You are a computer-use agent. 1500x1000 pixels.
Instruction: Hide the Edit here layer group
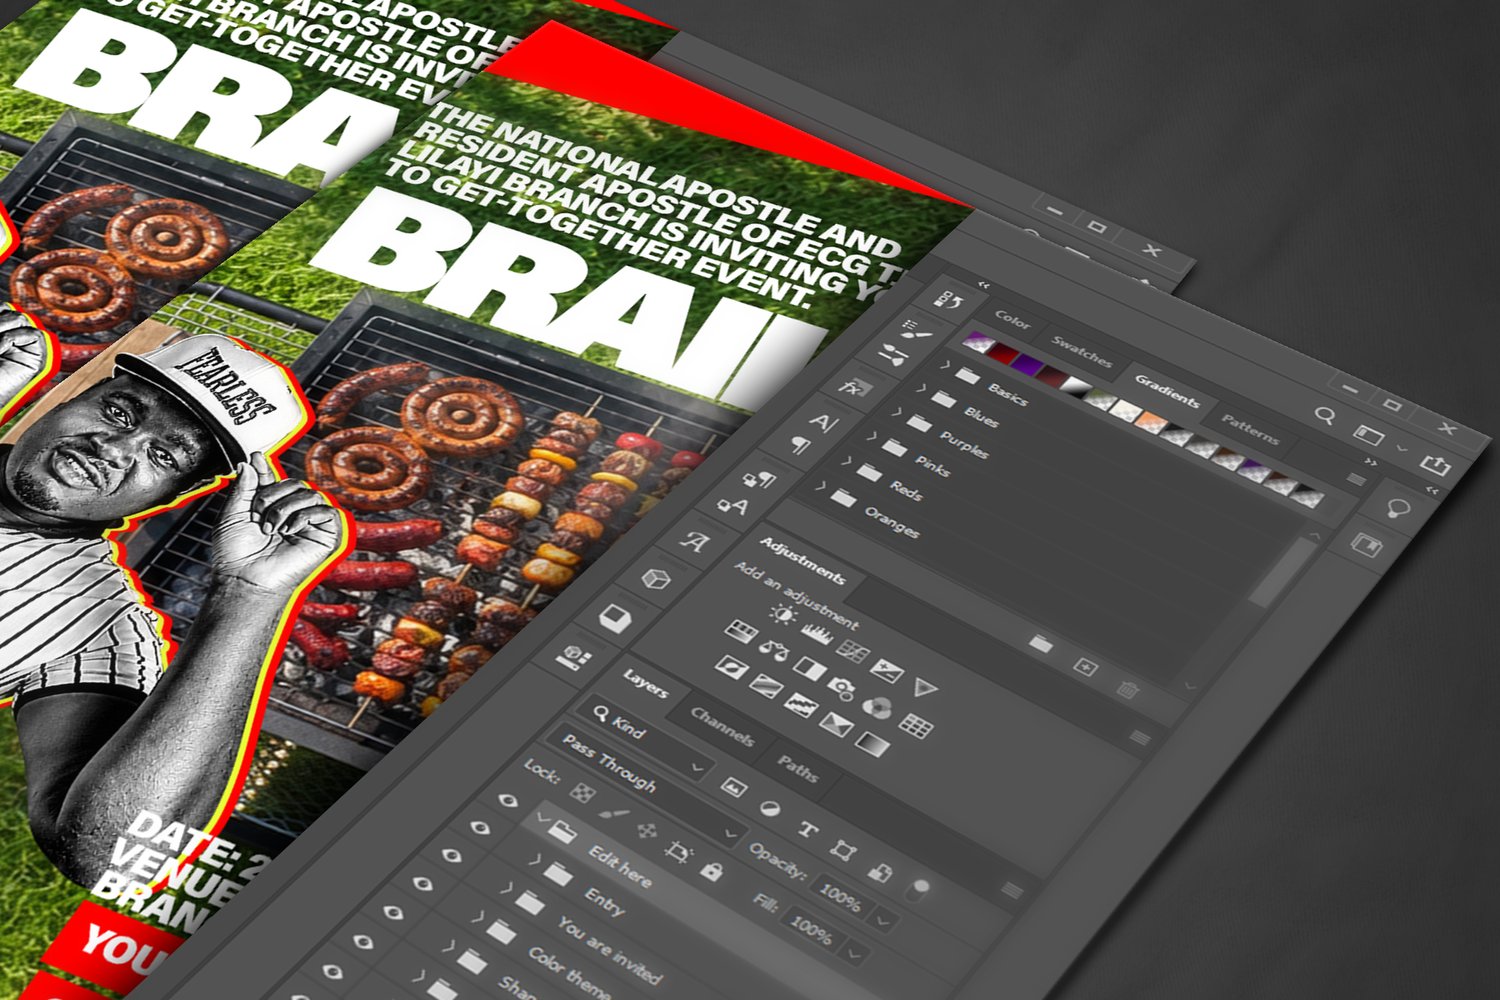point(508,800)
